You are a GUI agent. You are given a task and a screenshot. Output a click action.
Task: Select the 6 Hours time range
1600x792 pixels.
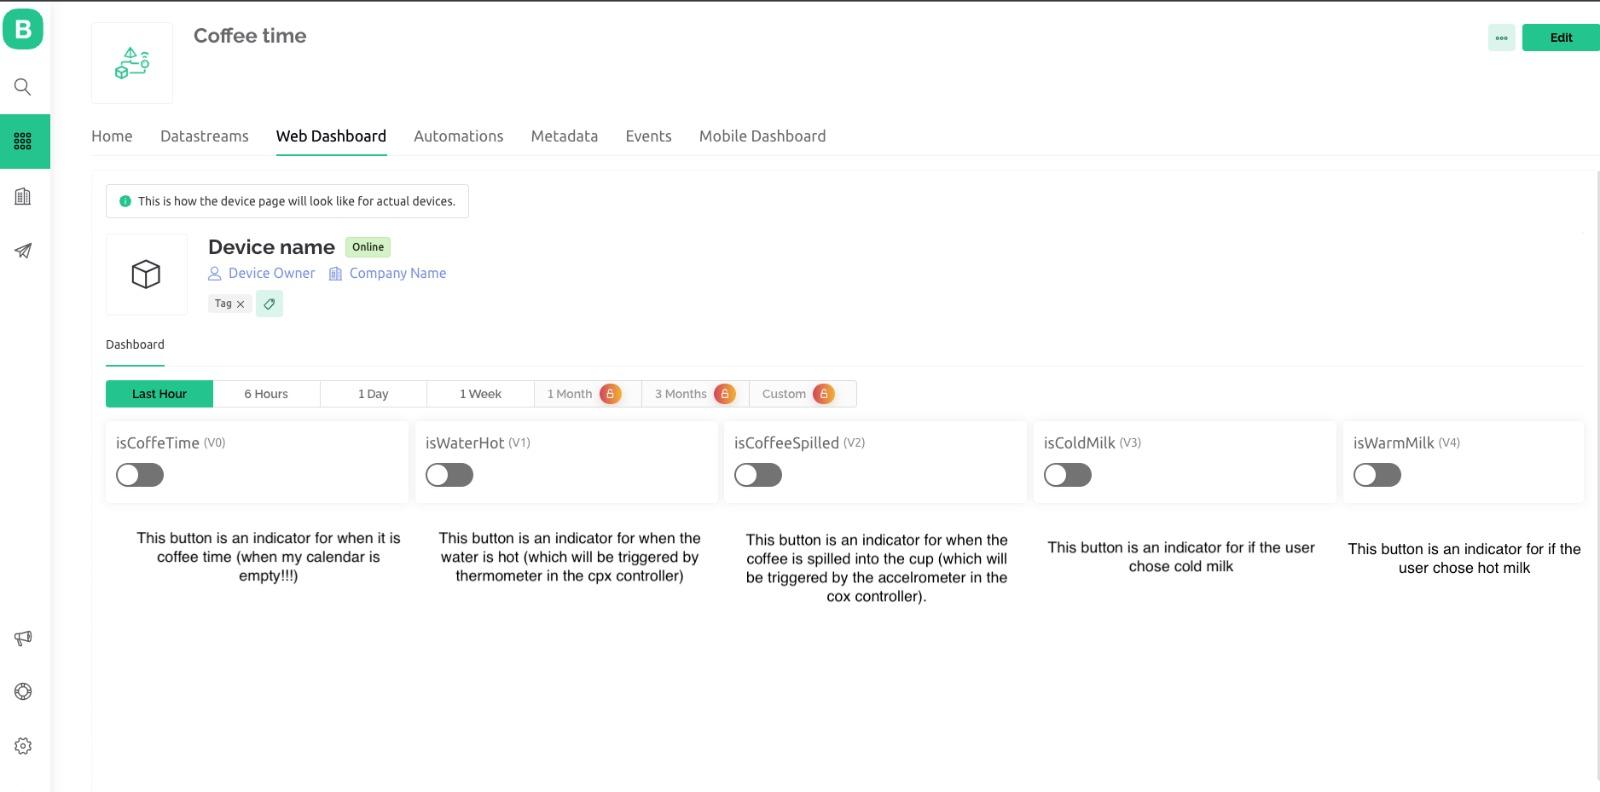266,394
